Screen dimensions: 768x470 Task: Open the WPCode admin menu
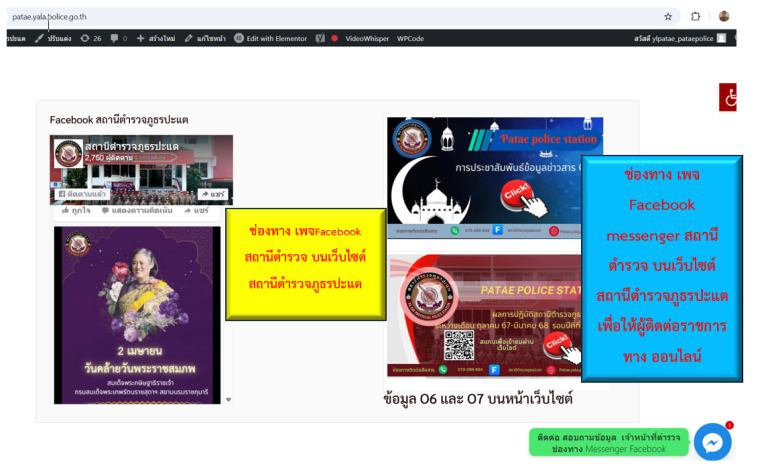pos(410,38)
